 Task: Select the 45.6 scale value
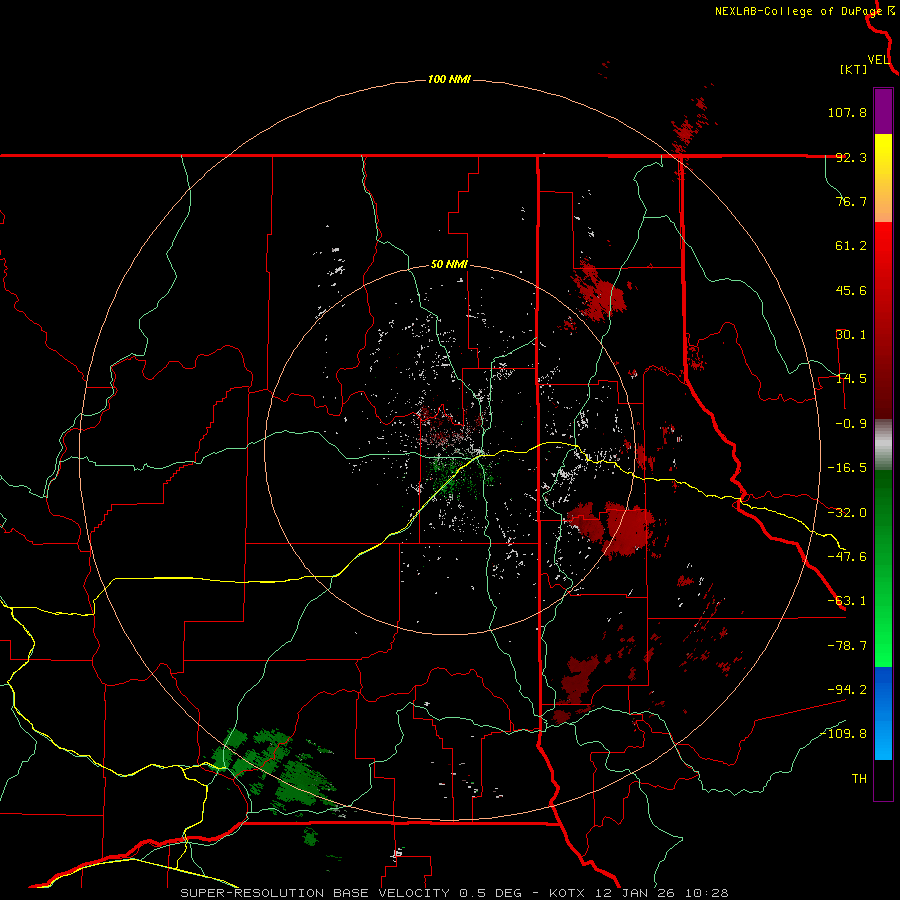[851, 290]
